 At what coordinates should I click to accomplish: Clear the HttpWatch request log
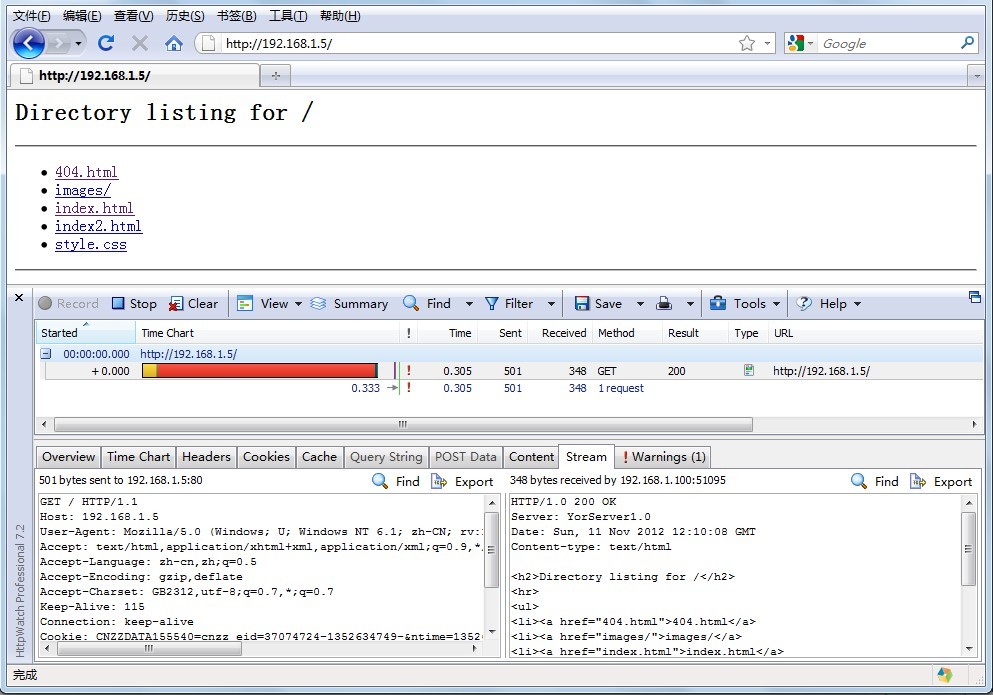pyautogui.click(x=193, y=304)
